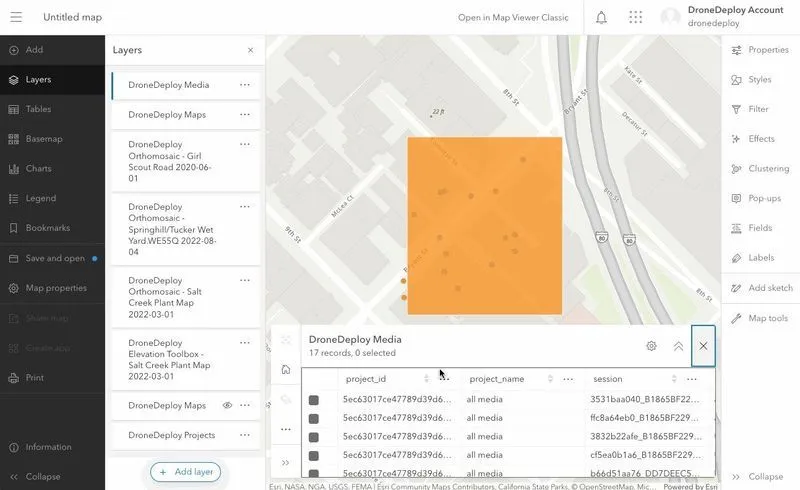Check the table row with session b66d51aa76
Viewport: 800px width, 490px height.
(314, 473)
